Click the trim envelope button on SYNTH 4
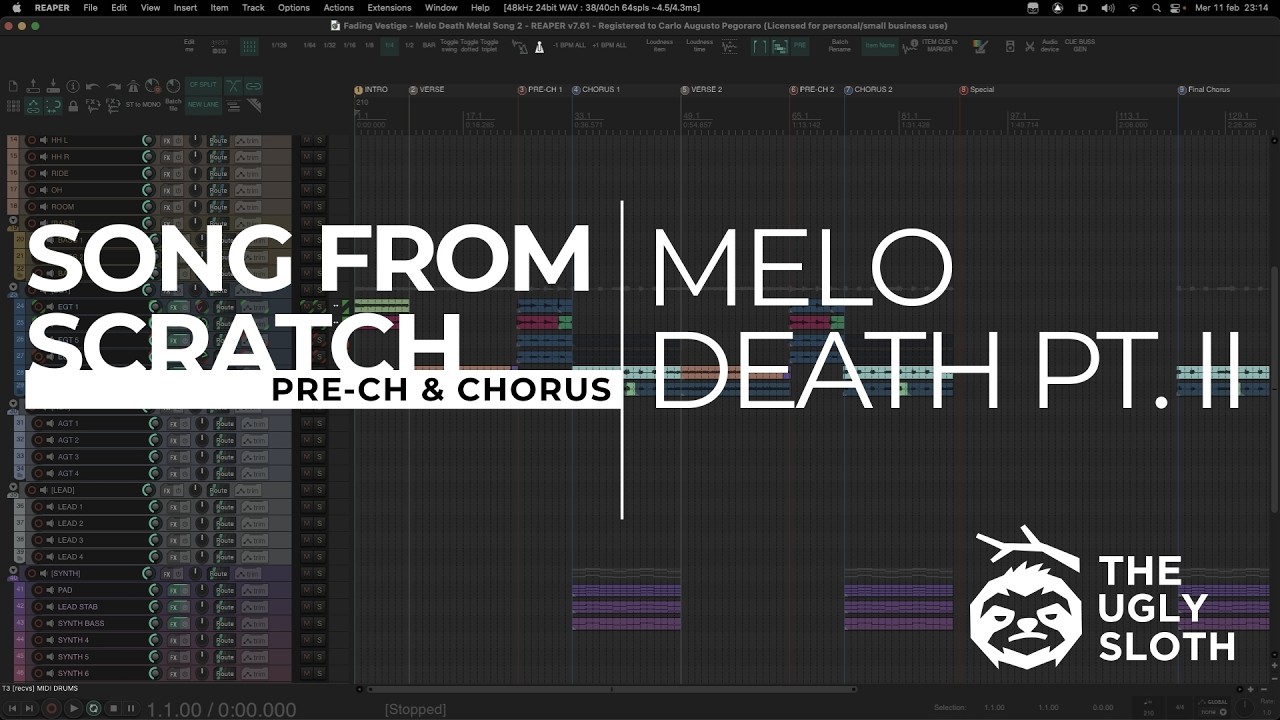This screenshot has width=1280, height=720. coord(254,640)
